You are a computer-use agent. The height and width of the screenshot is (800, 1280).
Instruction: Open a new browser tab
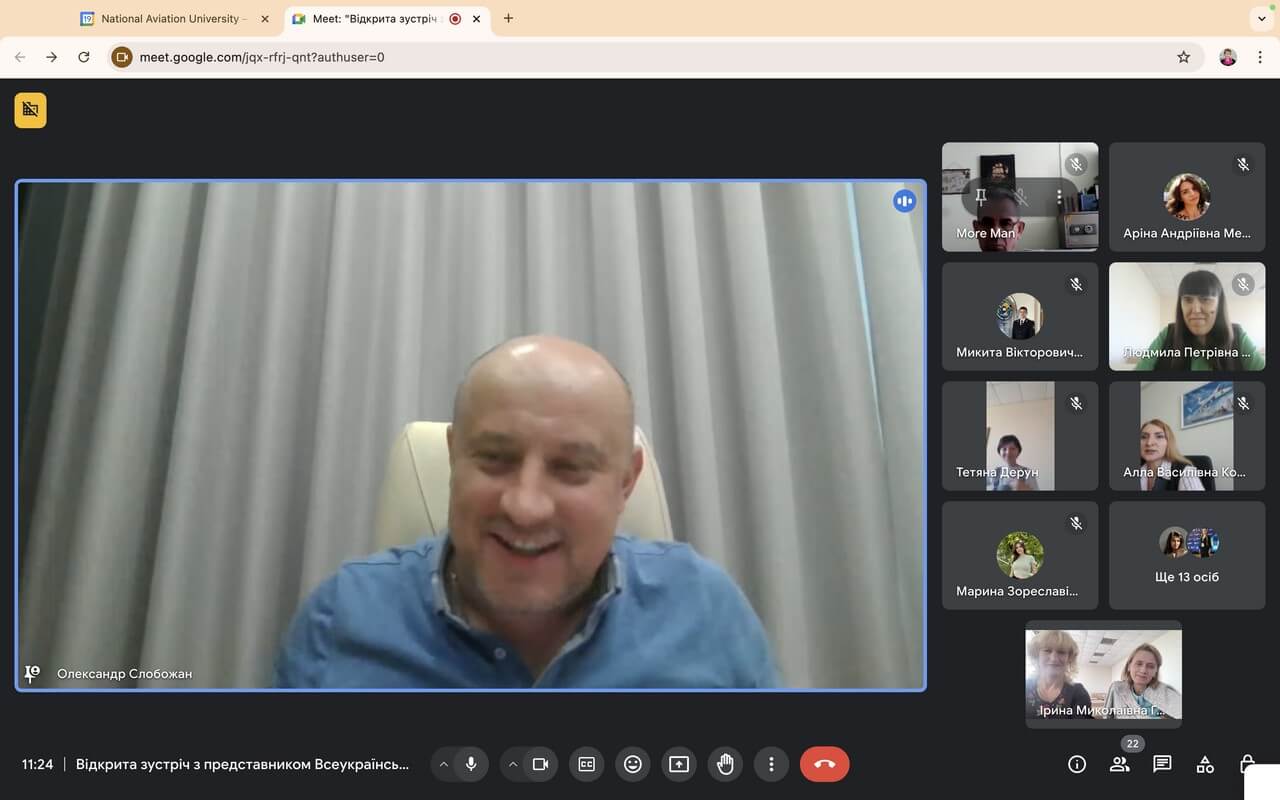[x=508, y=18]
